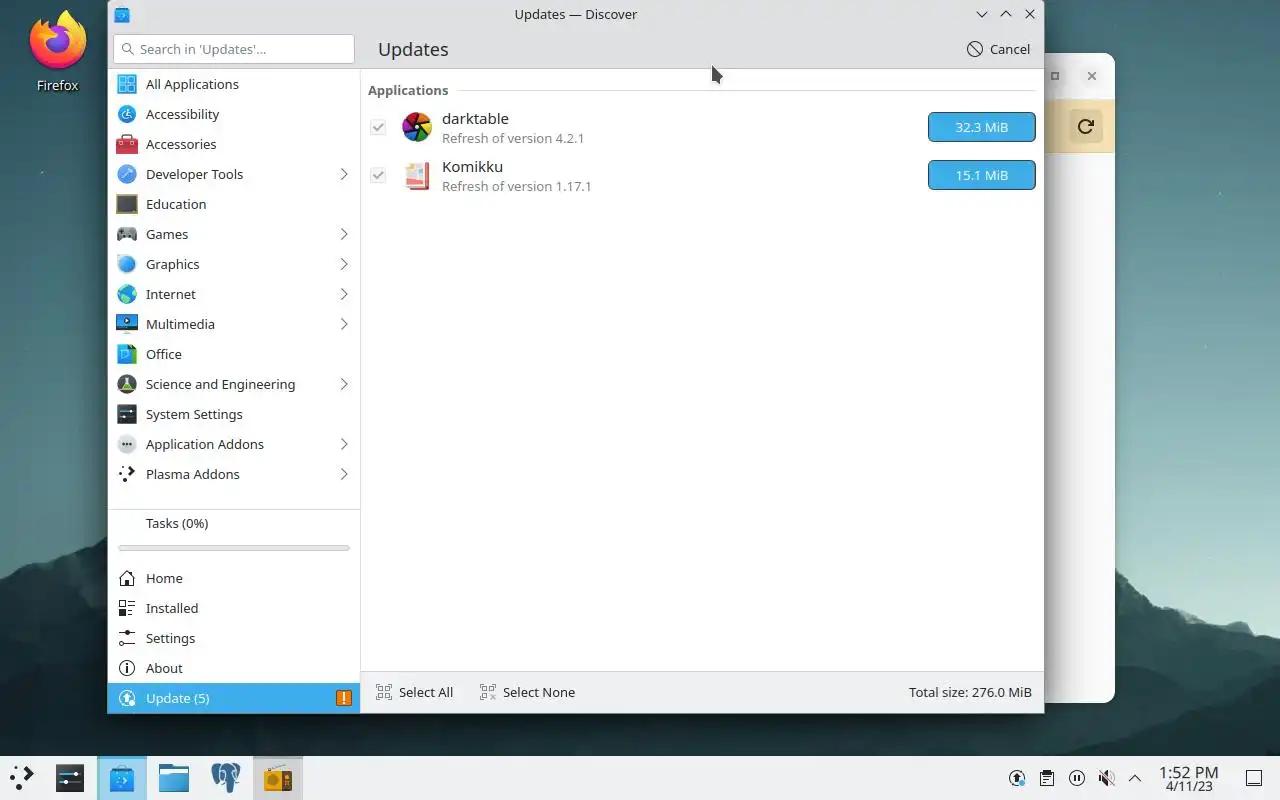The height and width of the screenshot is (800, 1280).
Task: Click the Discover taskbar icon
Action: point(122,777)
